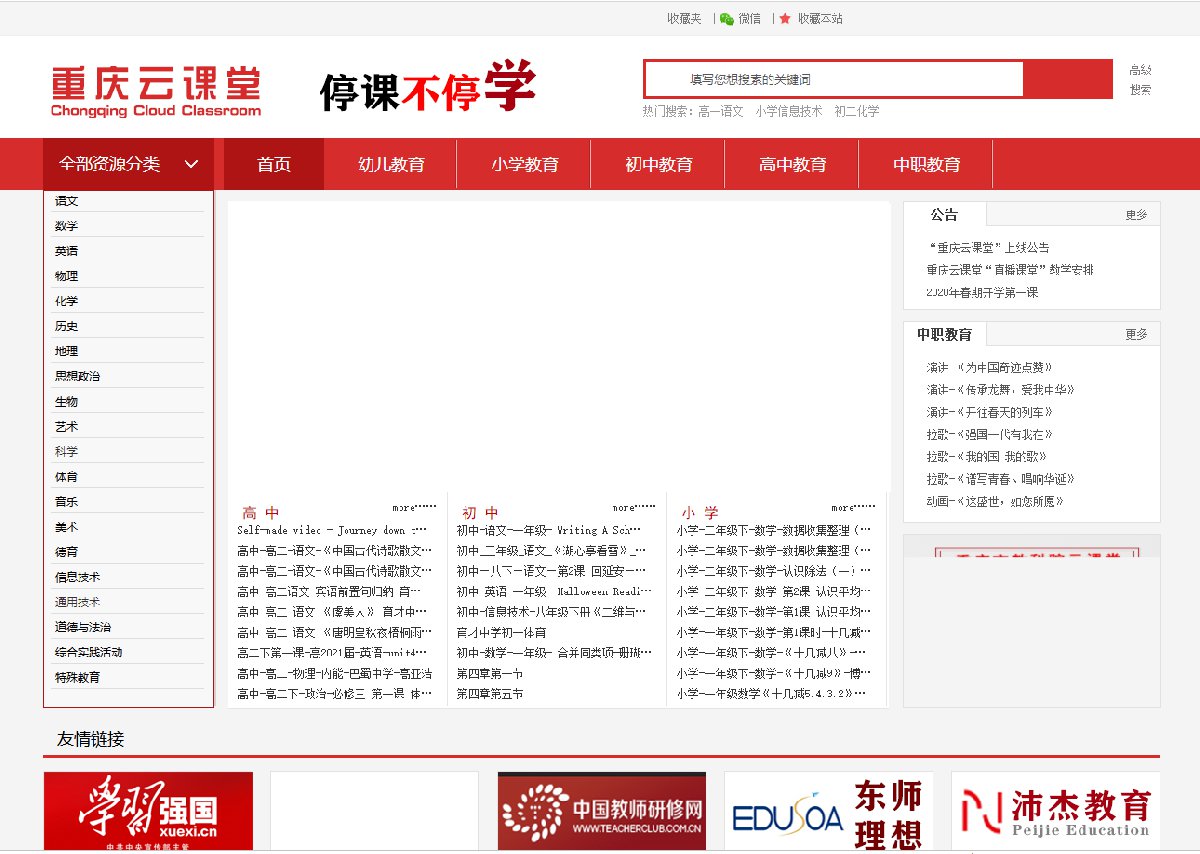Screen dimensions: 1200x854
Task: Open 更多 in the 公告 panel
Action: point(1136,215)
